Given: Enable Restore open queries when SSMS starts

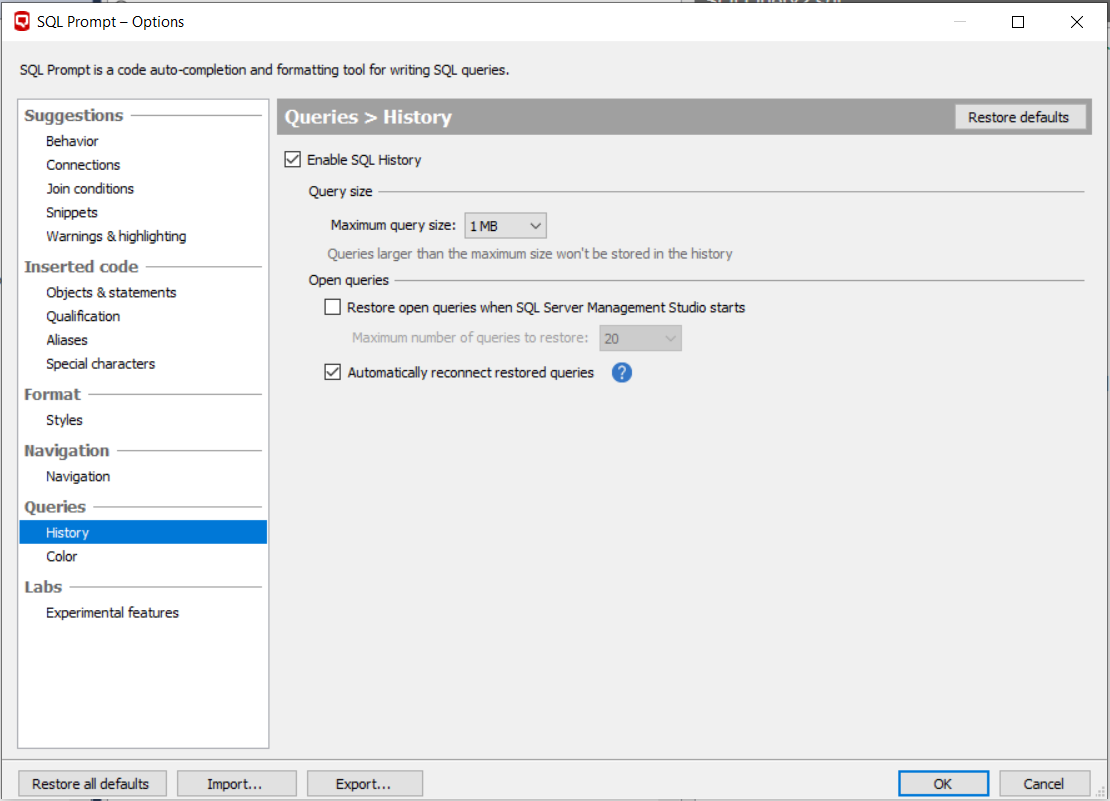Looking at the screenshot, I should pos(332,307).
